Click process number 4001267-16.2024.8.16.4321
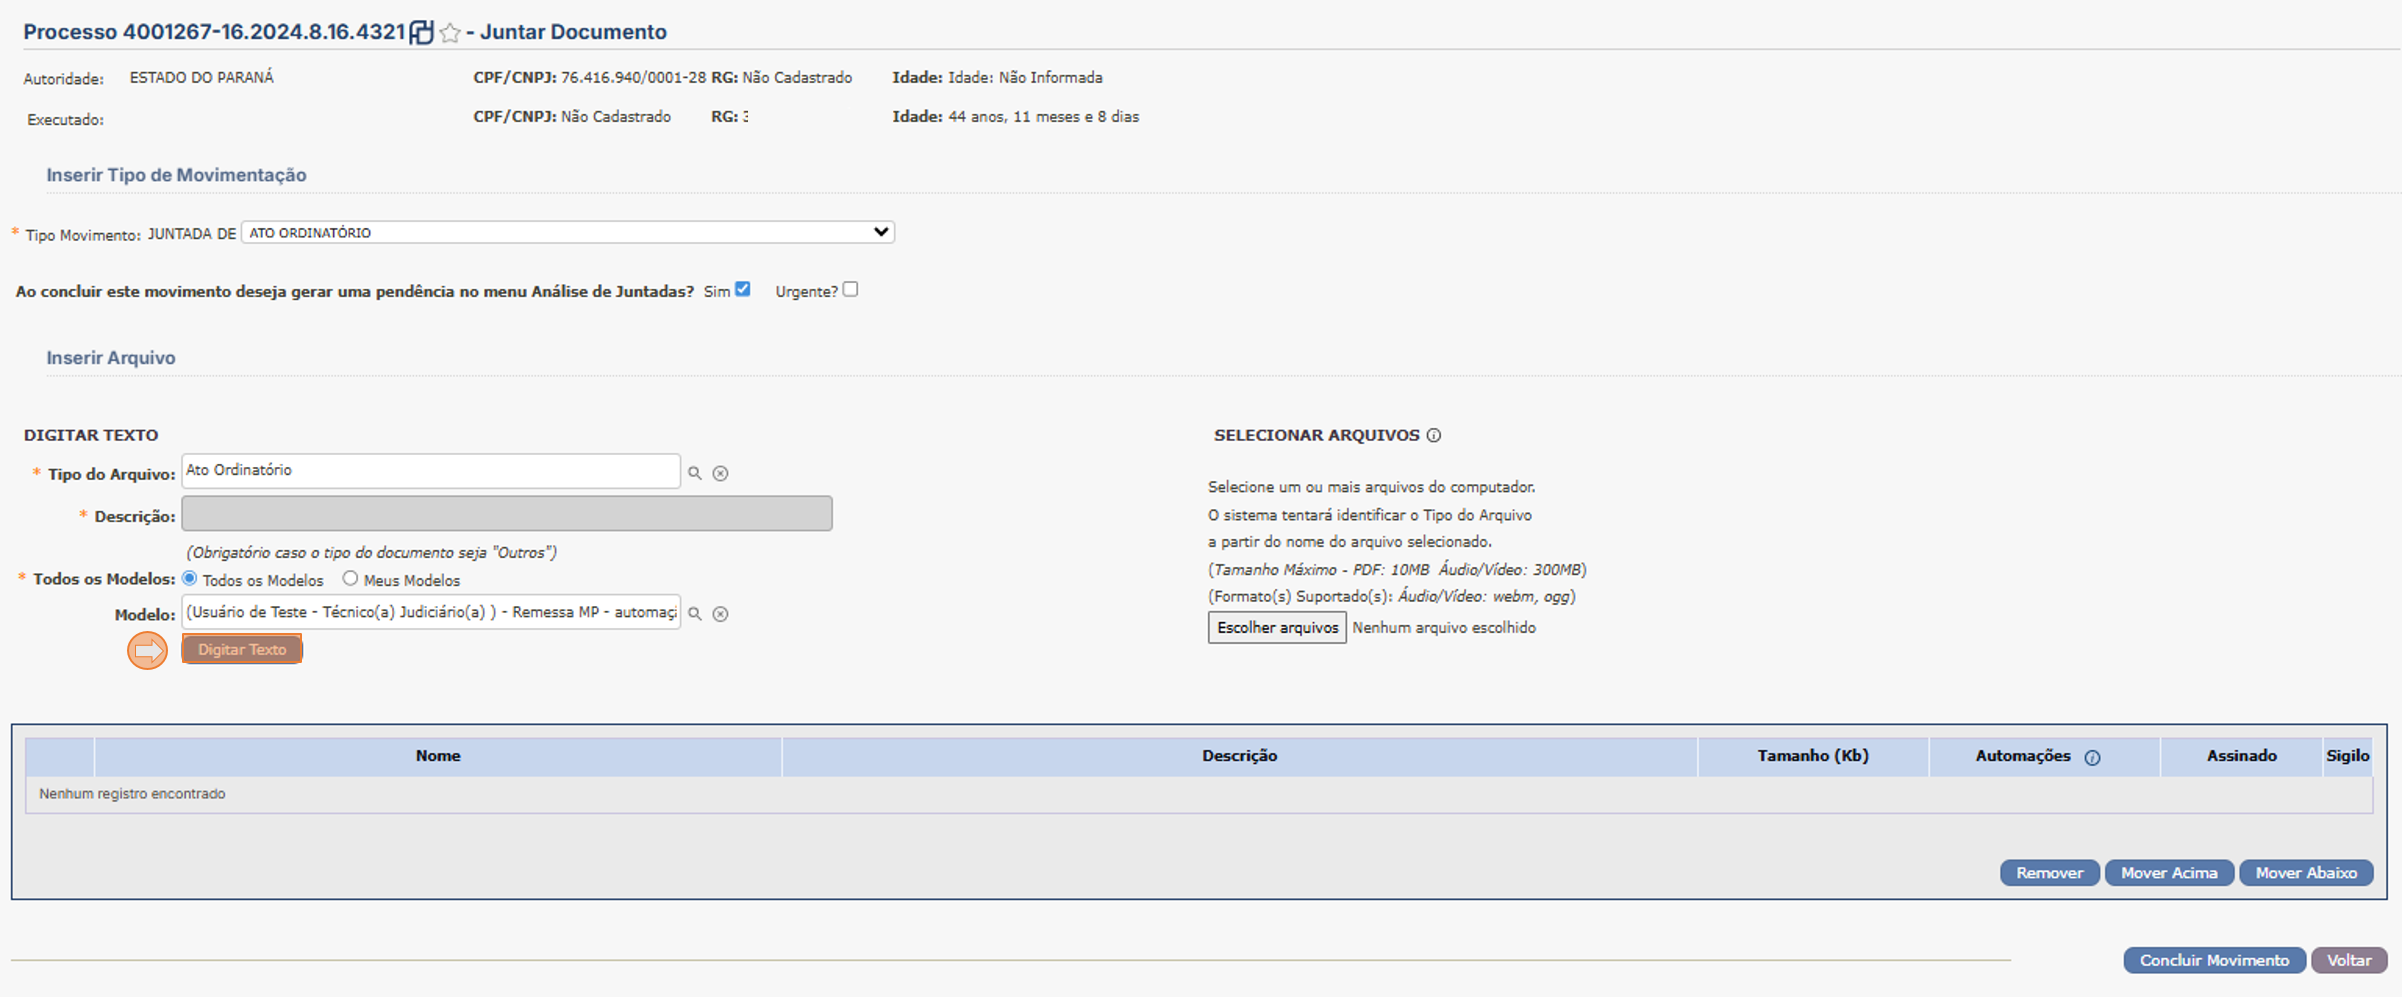 [x=264, y=32]
